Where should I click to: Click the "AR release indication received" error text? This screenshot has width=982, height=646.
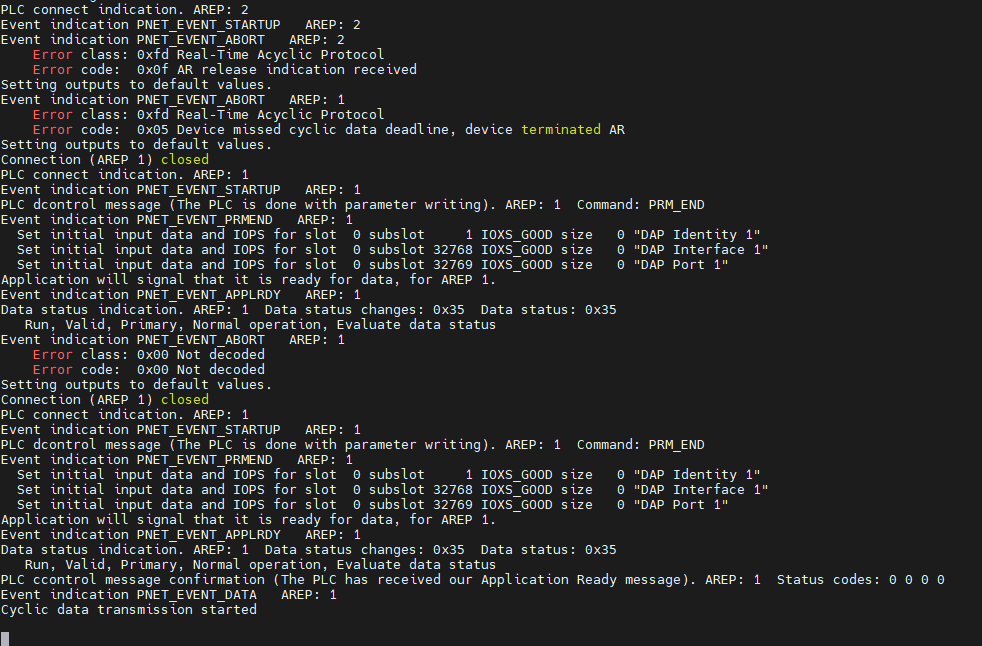(x=297, y=69)
